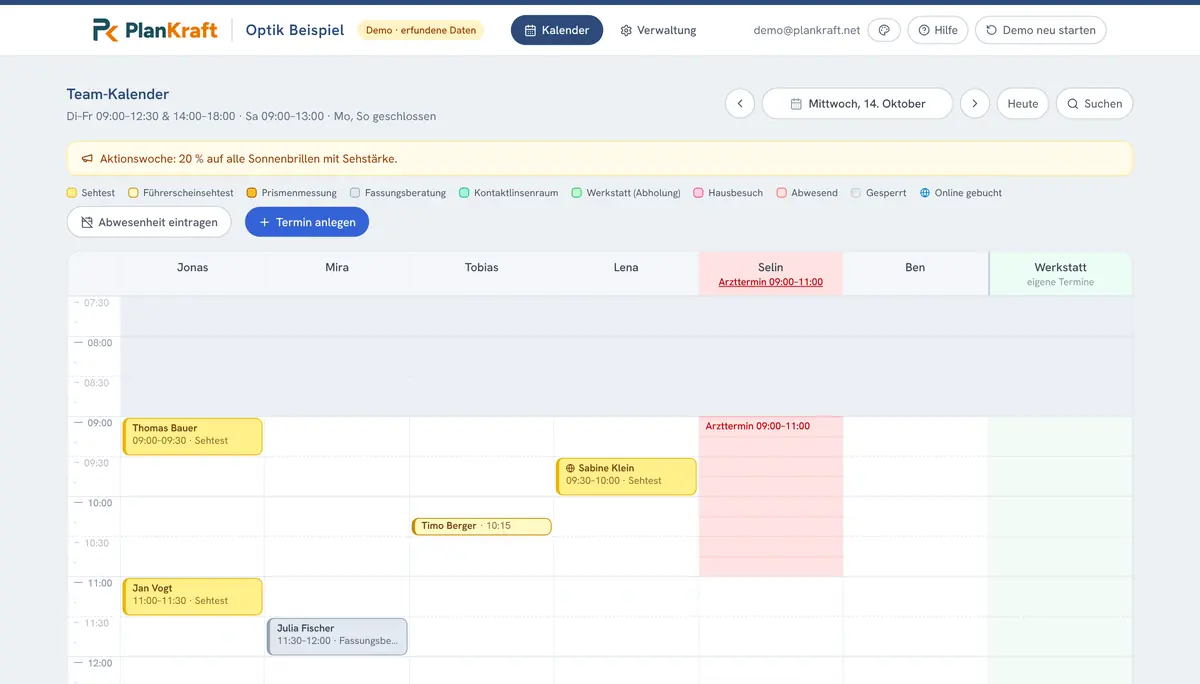
Task: Click the demo@plankraft.net account text
Action: [x=807, y=30]
